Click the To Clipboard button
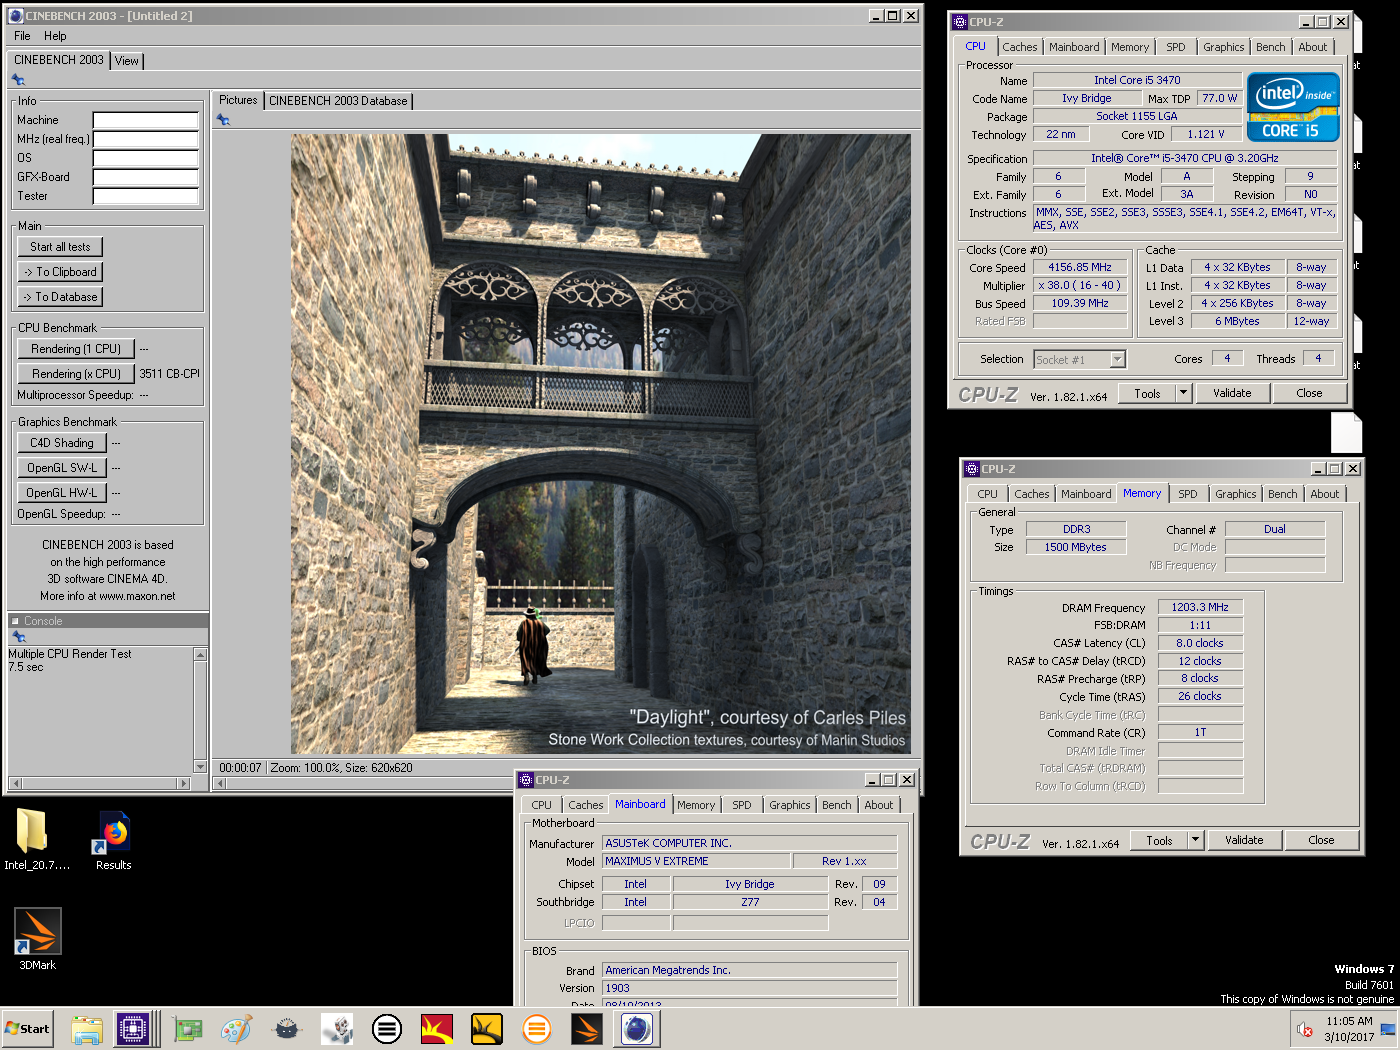The height and width of the screenshot is (1050, 1400). click(60, 272)
